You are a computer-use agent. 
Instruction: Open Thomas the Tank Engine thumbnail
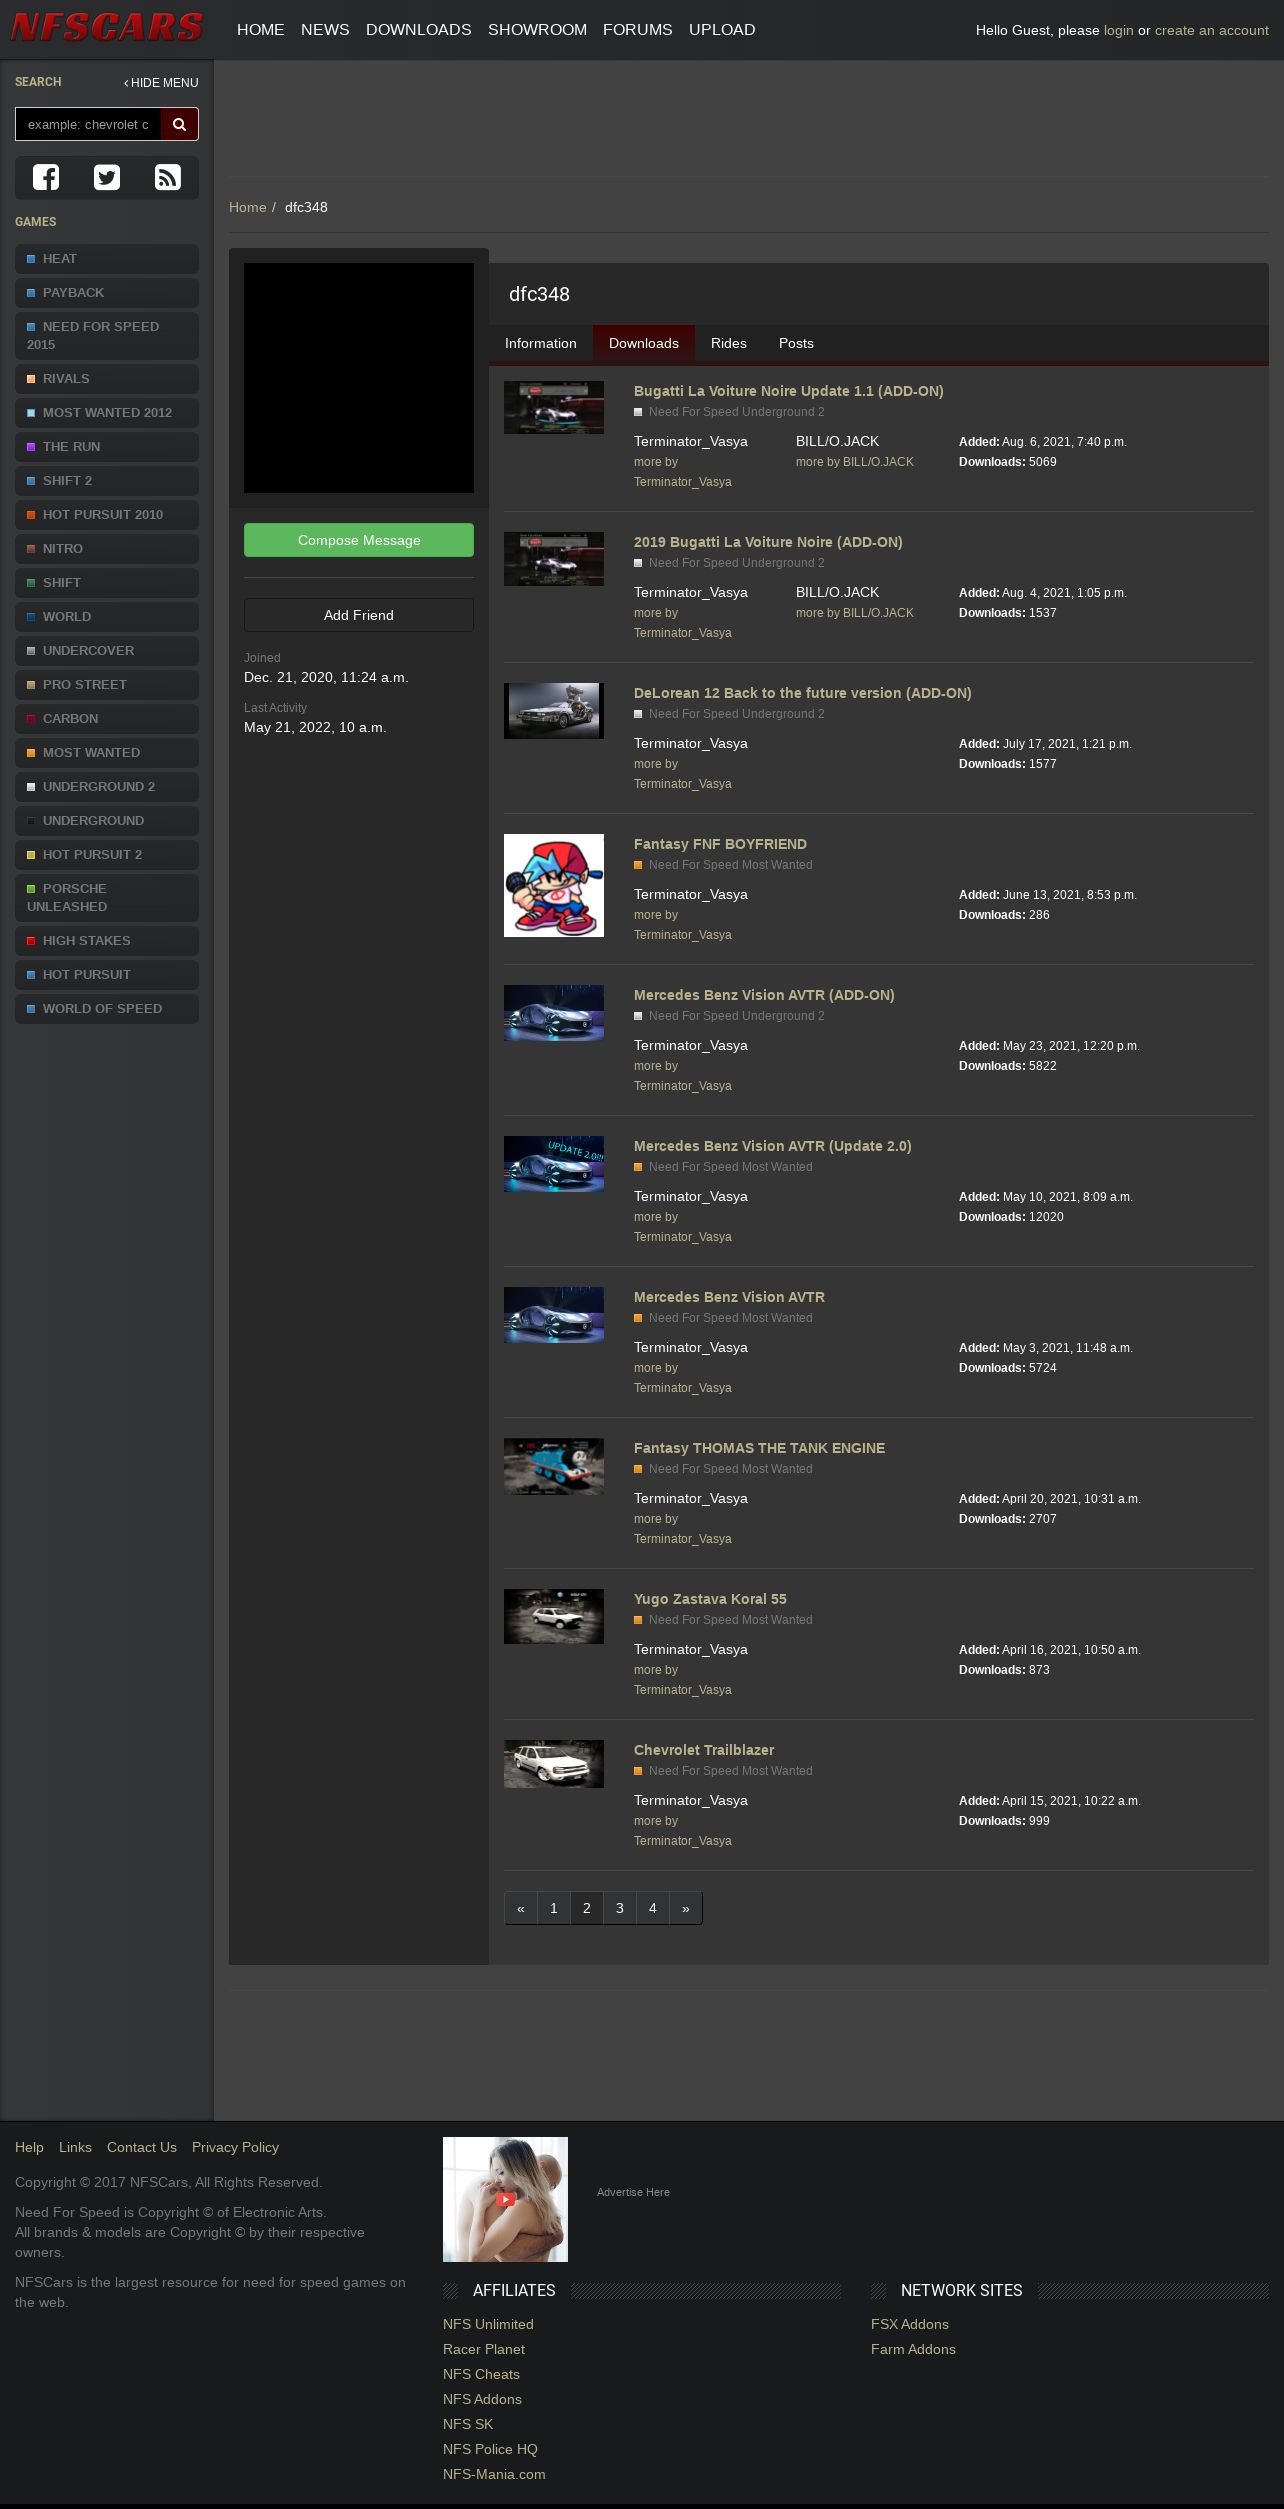(x=554, y=1466)
